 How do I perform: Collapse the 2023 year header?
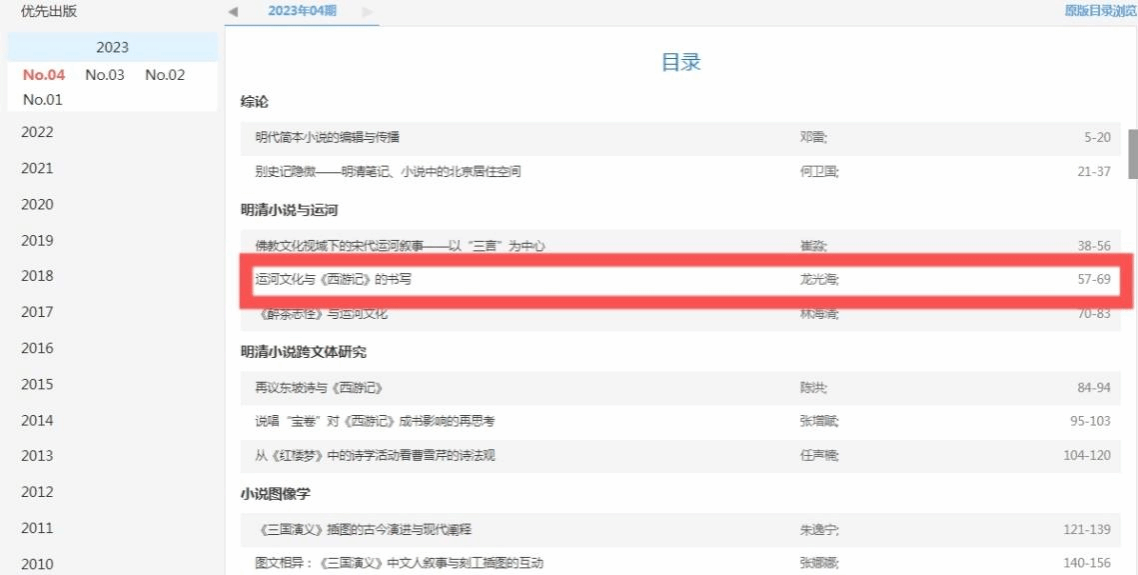tap(112, 47)
